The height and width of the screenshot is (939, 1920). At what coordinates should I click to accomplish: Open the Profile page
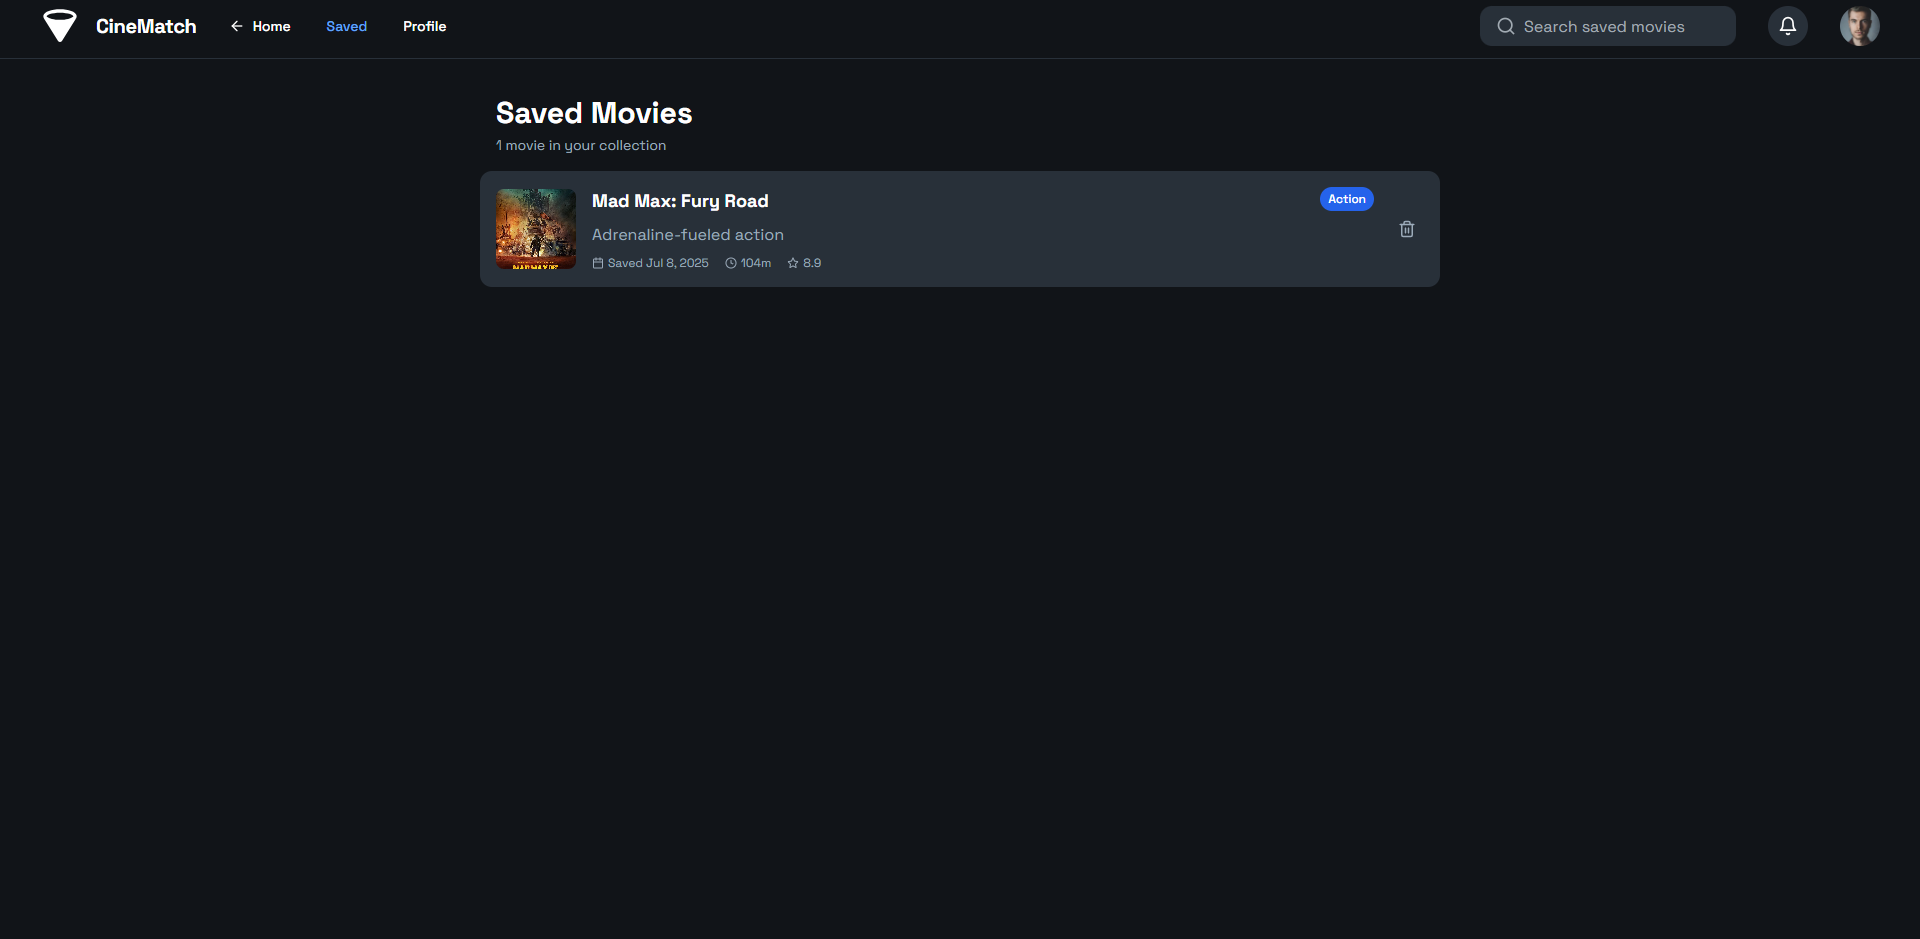[x=424, y=26]
